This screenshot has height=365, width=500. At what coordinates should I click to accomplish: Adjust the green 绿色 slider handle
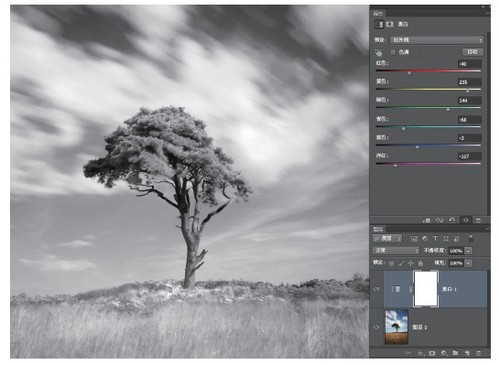pyautogui.click(x=448, y=109)
